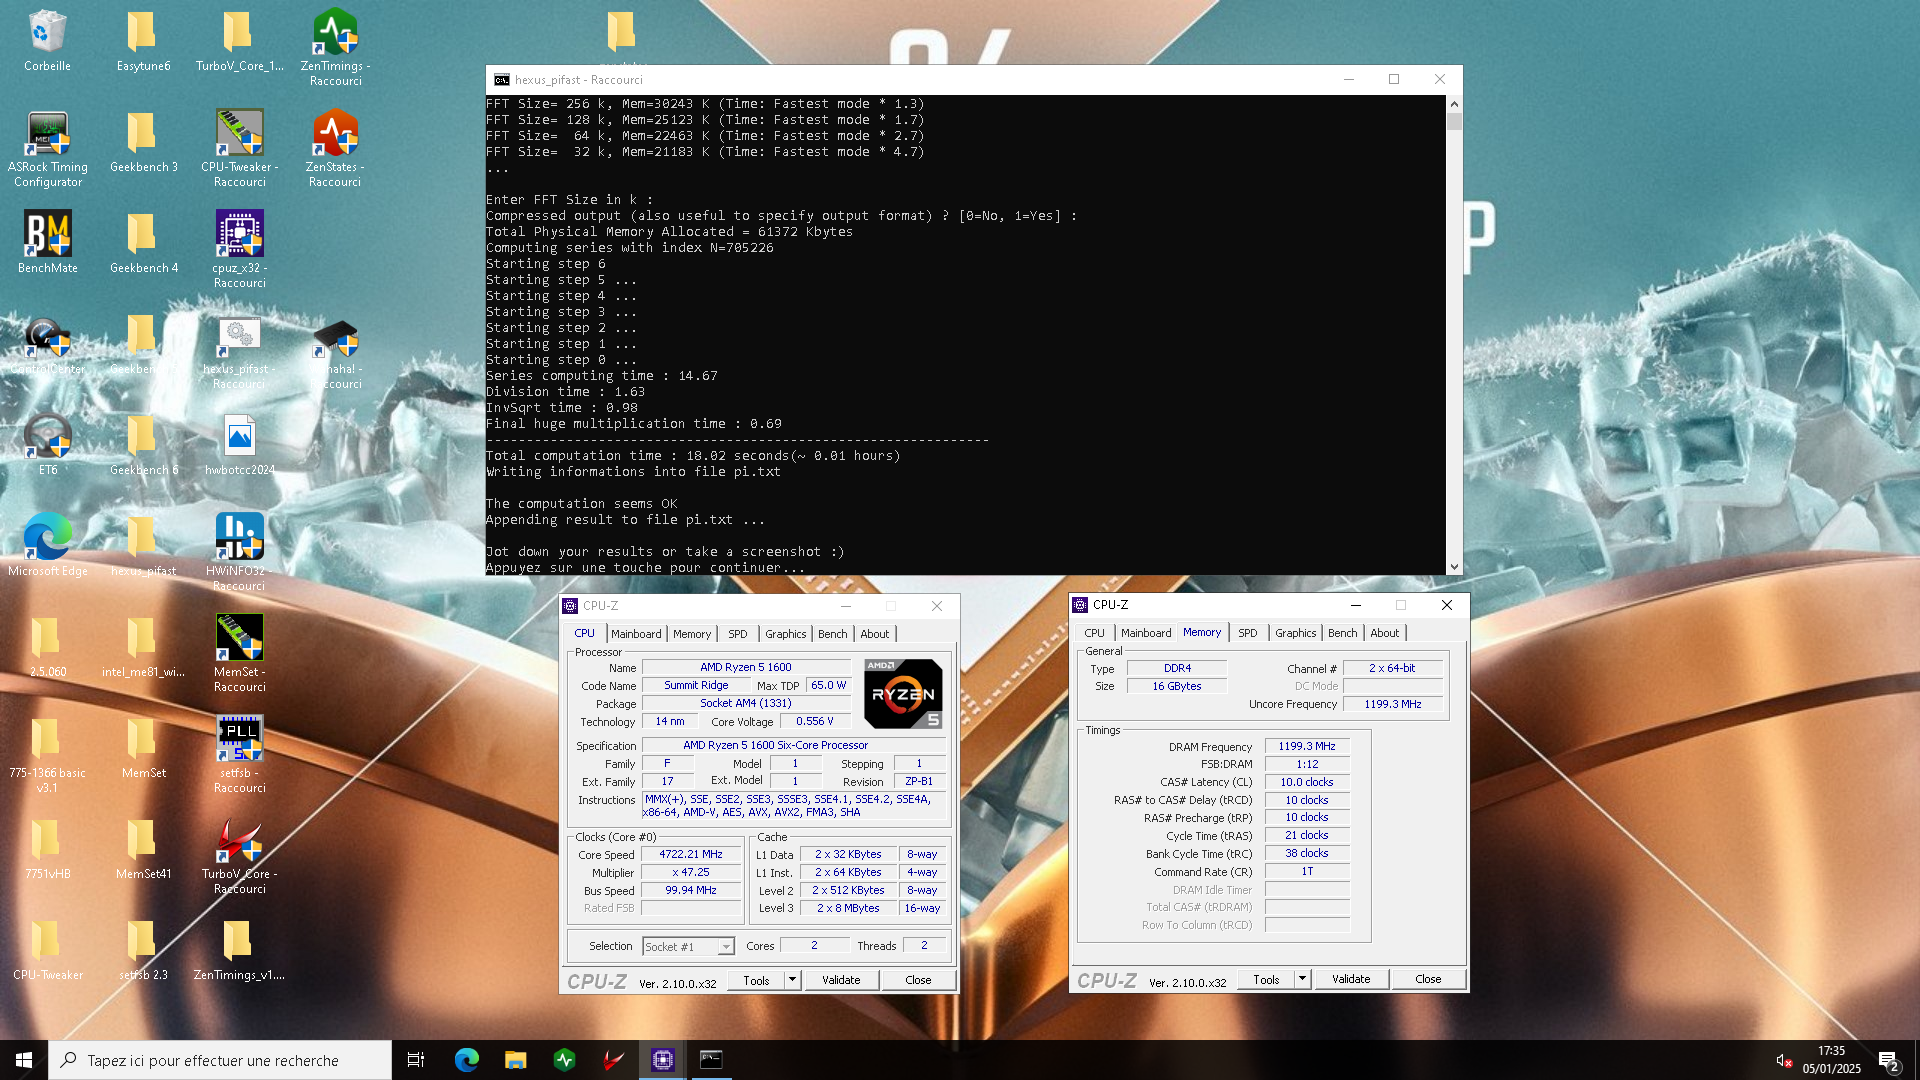Open Bench tab in left CPU-Z
The width and height of the screenshot is (1920, 1080).
tap(833, 634)
